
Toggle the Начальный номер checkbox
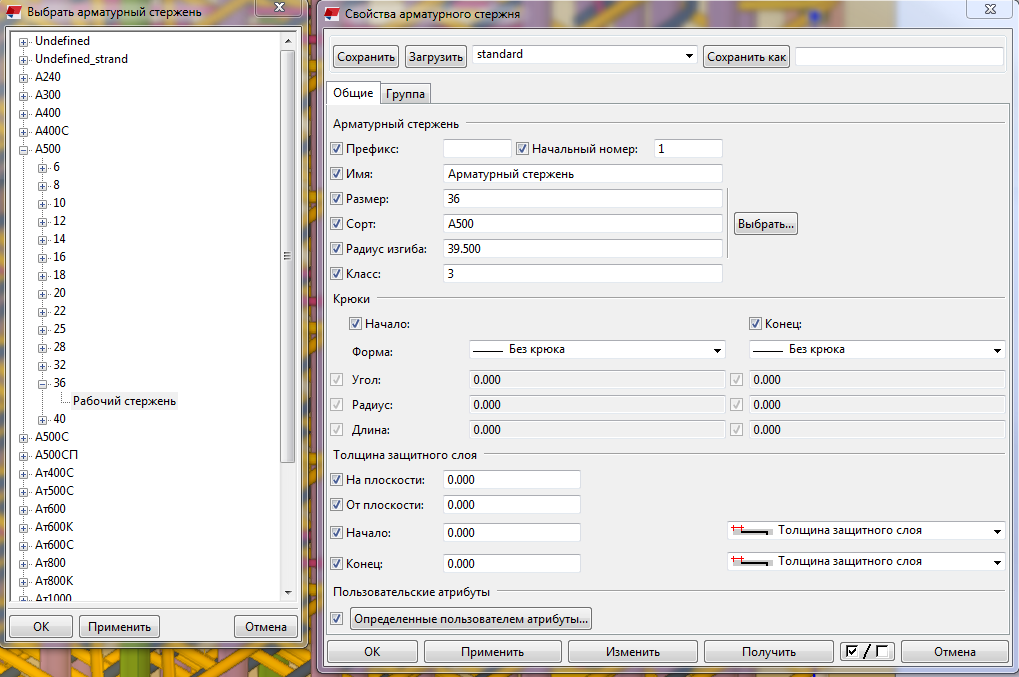[x=522, y=149]
